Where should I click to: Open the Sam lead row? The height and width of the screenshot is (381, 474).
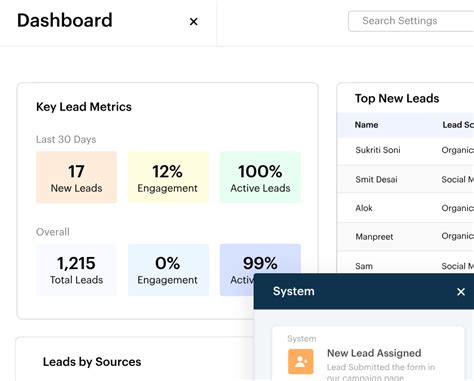[x=406, y=263]
